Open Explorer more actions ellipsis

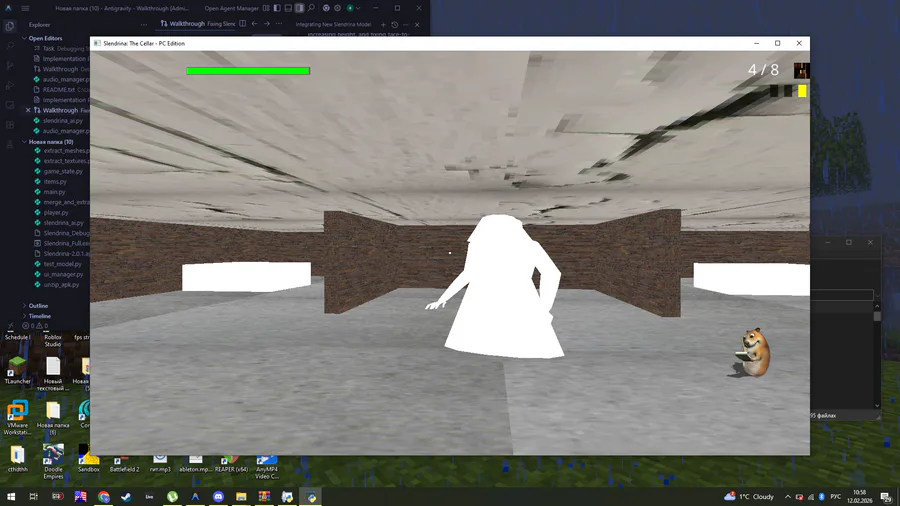144,25
